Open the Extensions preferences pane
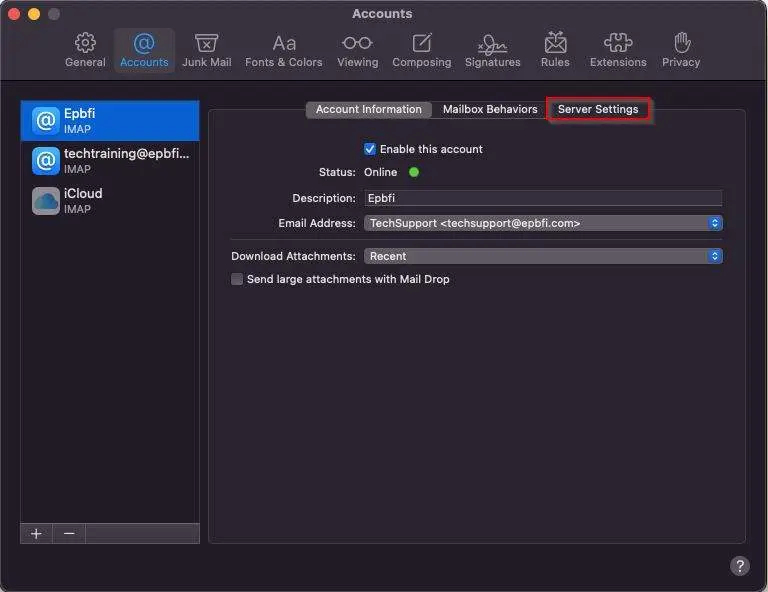The height and width of the screenshot is (592, 768). point(618,50)
